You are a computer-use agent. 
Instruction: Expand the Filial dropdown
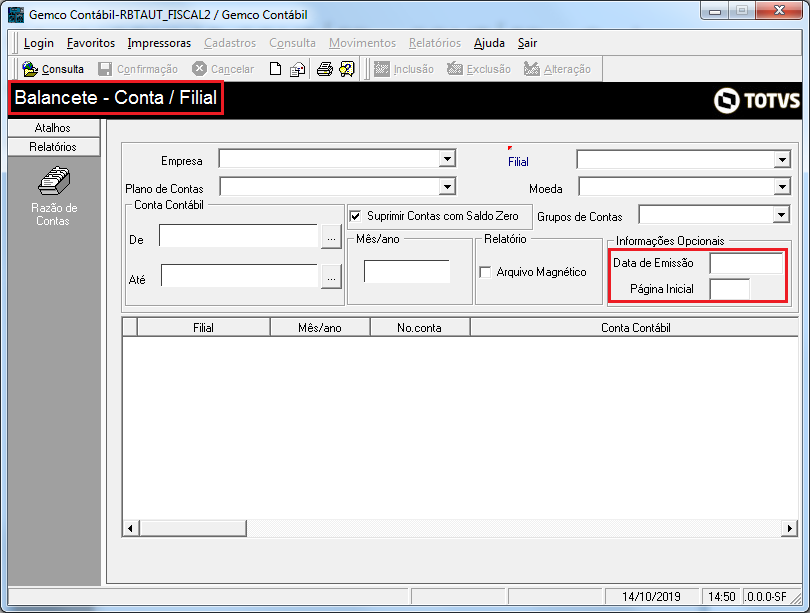click(x=782, y=160)
